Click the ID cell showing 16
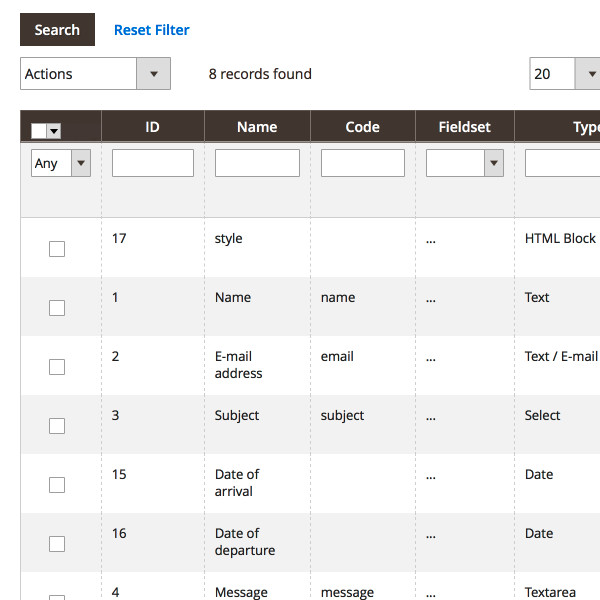Screen dimensions: 600x600 click(x=119, y=533)
